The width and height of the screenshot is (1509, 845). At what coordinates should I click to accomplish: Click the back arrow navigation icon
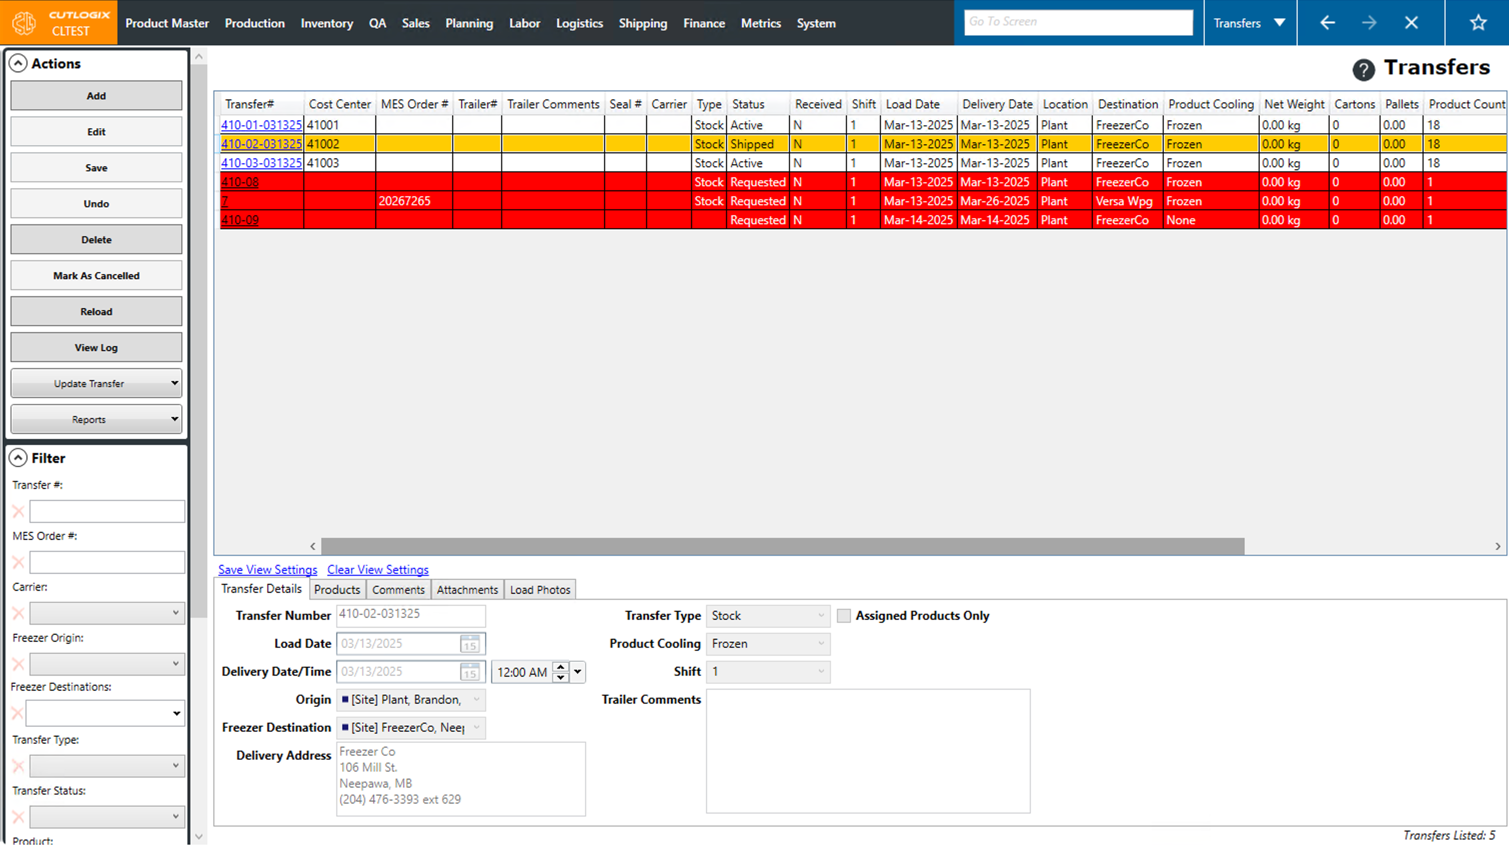pos(1327,23)
